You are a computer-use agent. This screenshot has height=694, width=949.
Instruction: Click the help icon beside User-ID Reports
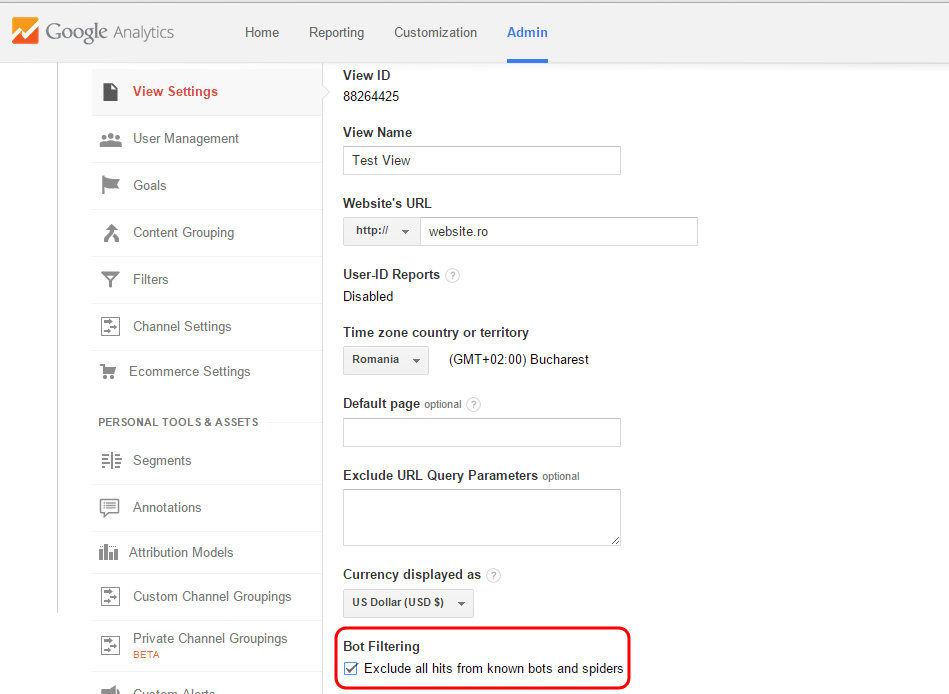click(x=452, y=276)
